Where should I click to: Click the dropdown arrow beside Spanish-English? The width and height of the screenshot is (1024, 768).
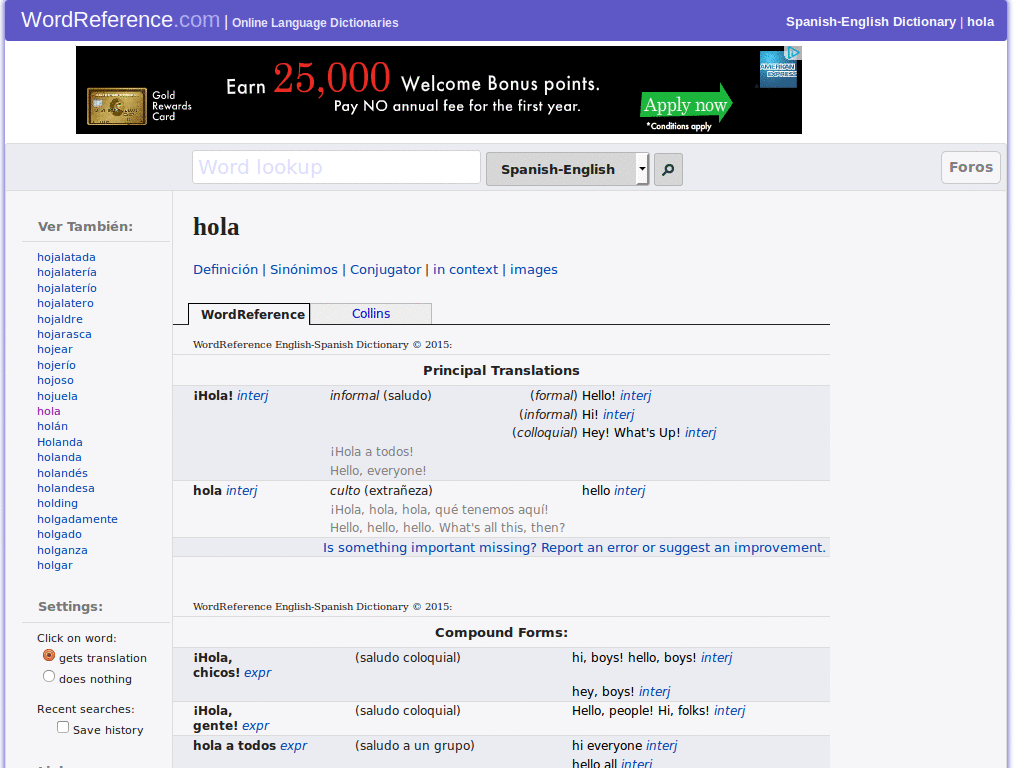643,169
